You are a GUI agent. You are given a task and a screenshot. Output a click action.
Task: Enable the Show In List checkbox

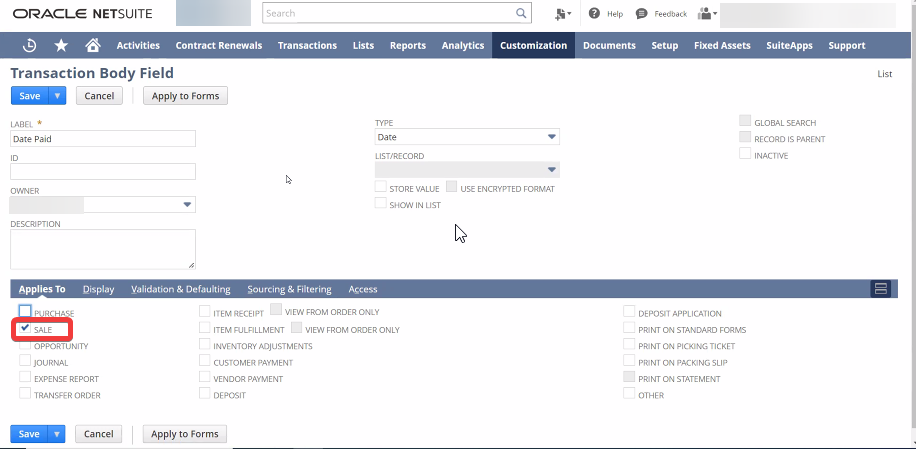click(380, 203)
